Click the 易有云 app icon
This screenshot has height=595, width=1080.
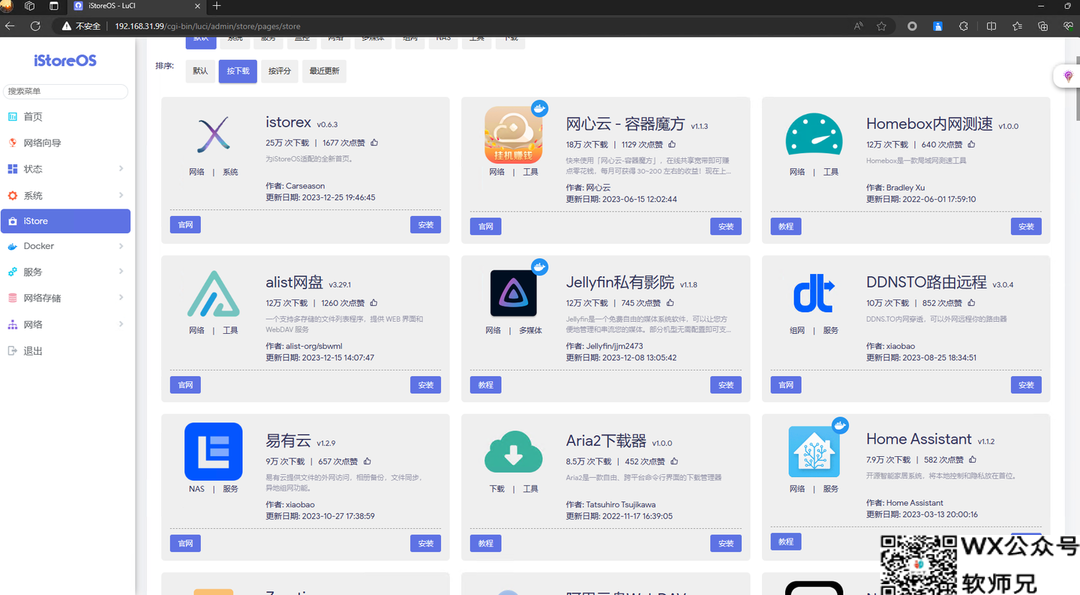[214, 451]
